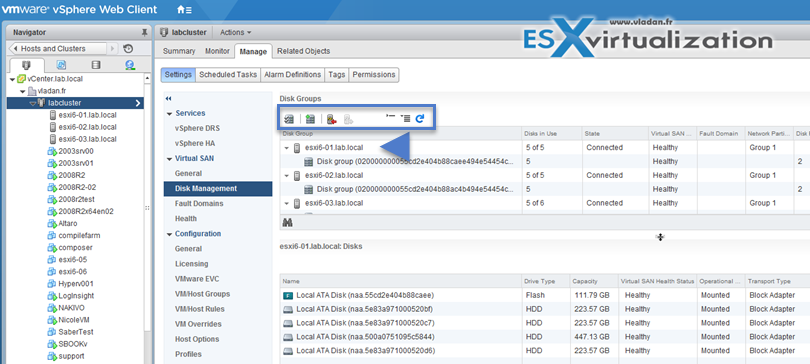Viewport: 810px width, 364px height.
Task: Open the Monitor tab
Action: [x=217, y=51]
